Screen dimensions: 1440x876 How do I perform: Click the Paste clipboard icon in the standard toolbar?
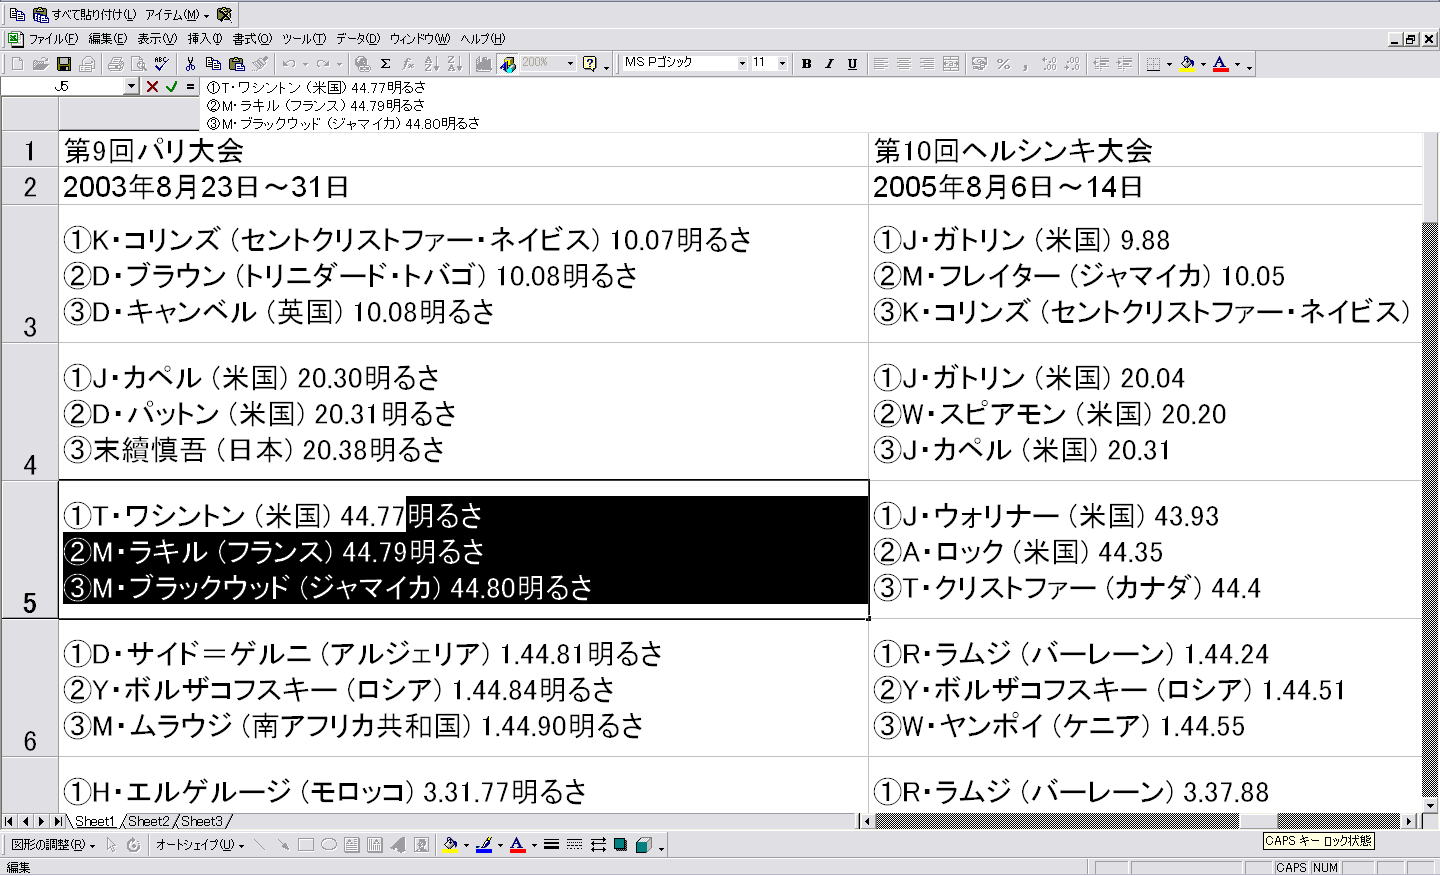click(x=237, y=64)
